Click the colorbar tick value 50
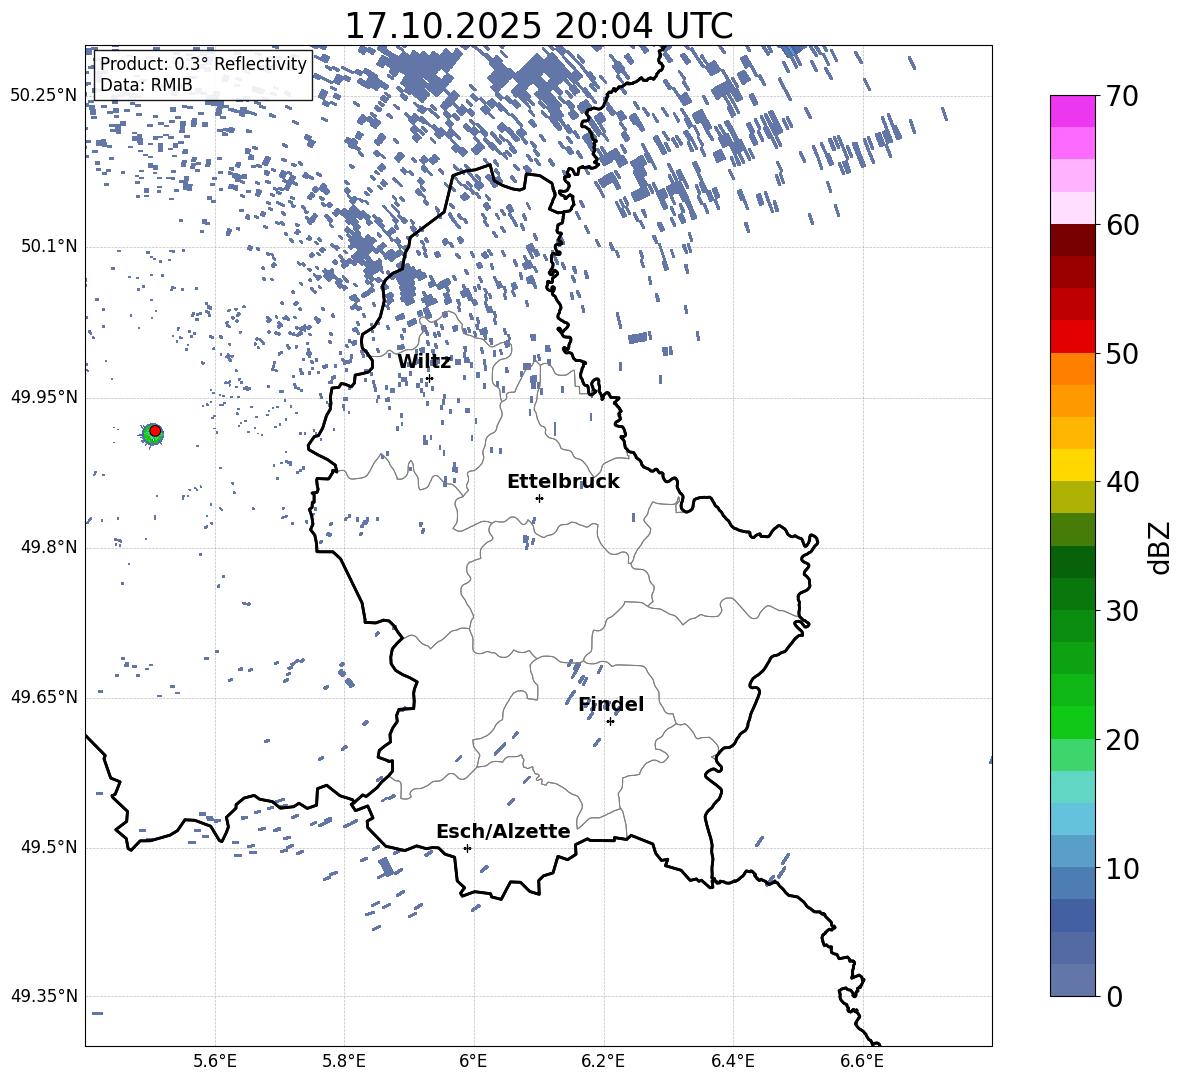1184x1081 pixels. coord(1122,354)
